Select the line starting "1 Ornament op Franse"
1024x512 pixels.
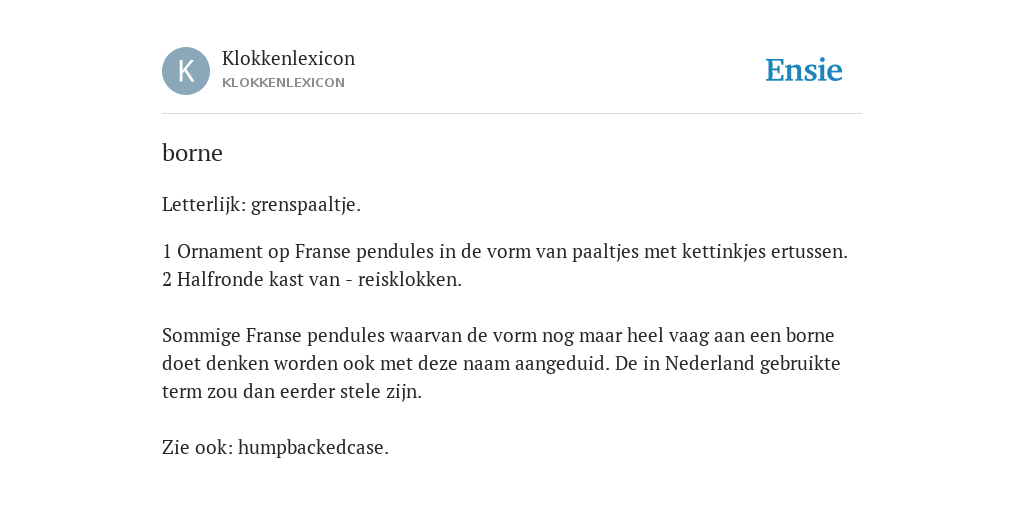505,251
